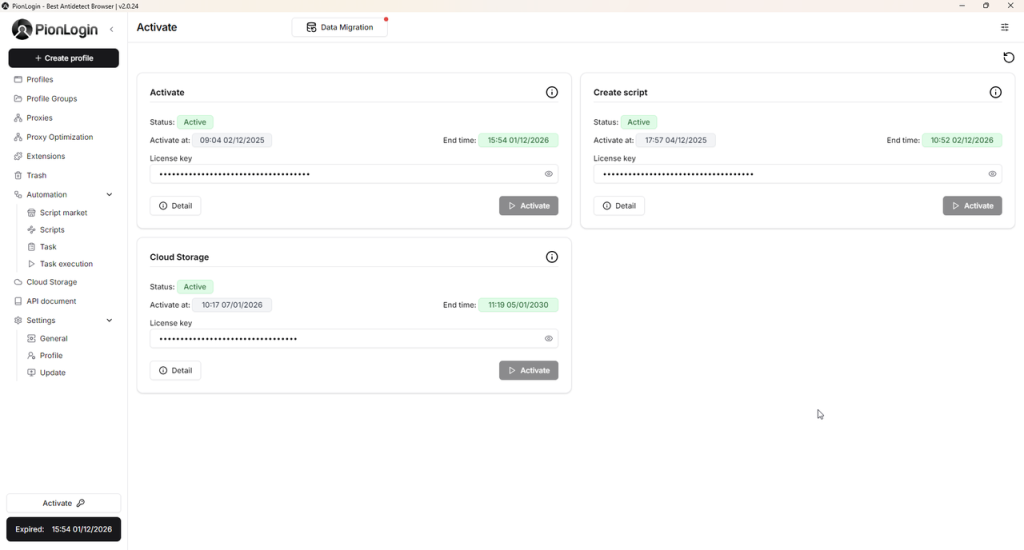Collapse the Settings section
Viewport: 1024px width, 550px height.
click(109, 321)
